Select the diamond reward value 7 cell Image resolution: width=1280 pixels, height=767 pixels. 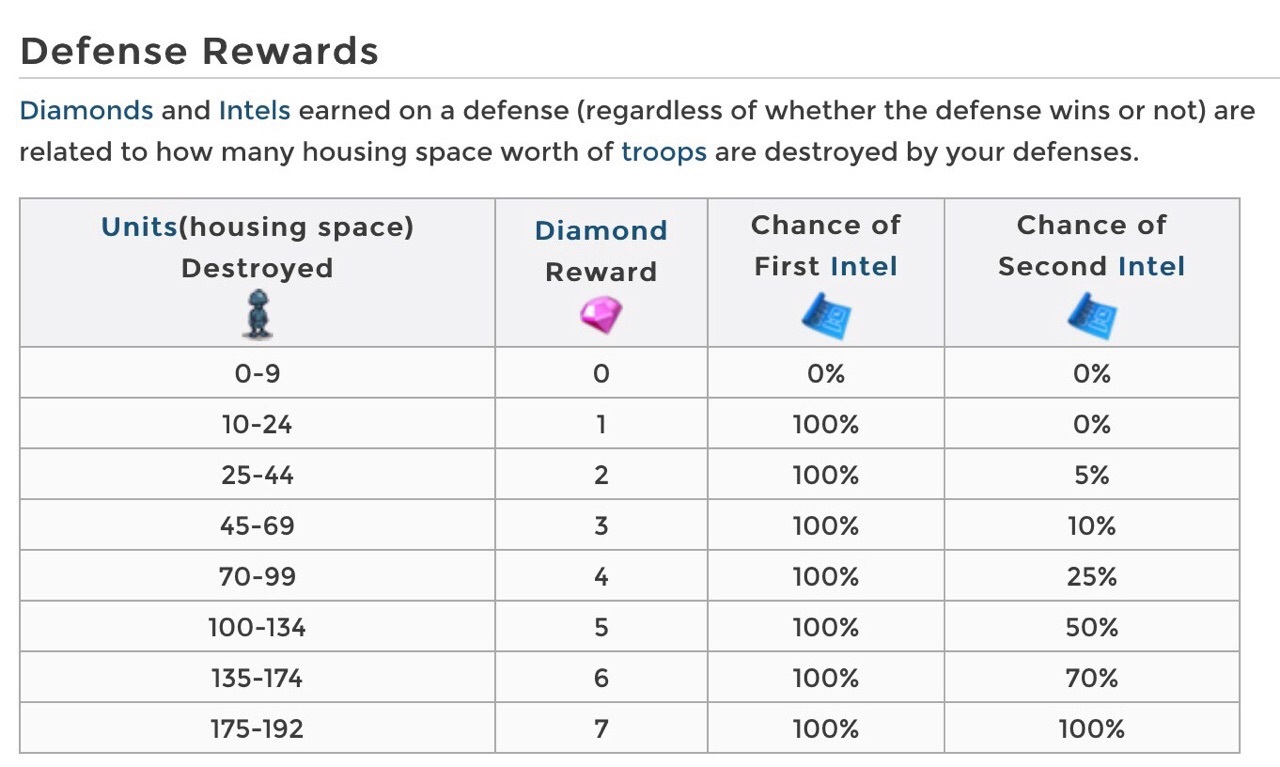pos(601,729)
